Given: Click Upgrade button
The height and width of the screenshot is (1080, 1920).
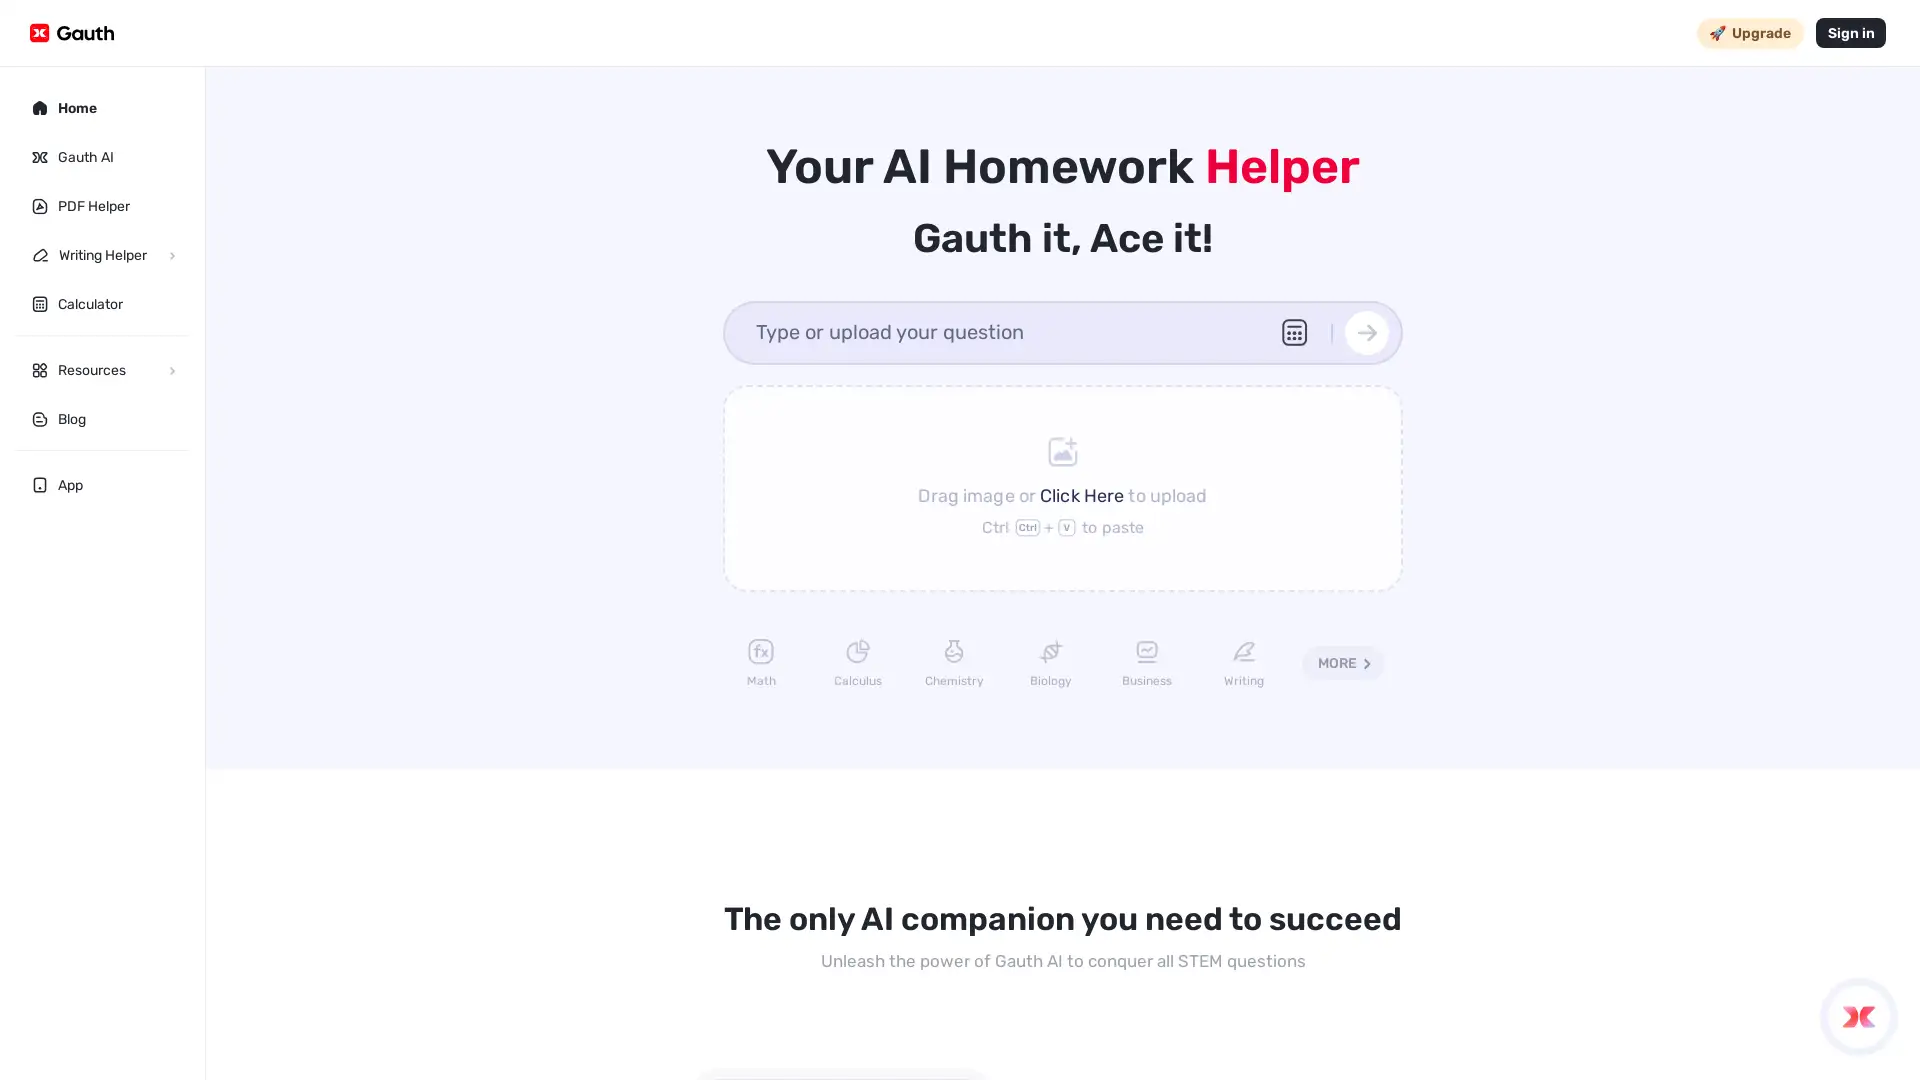Looking at the screenshot, I should pyautogui.click(x=1750, y=33).
